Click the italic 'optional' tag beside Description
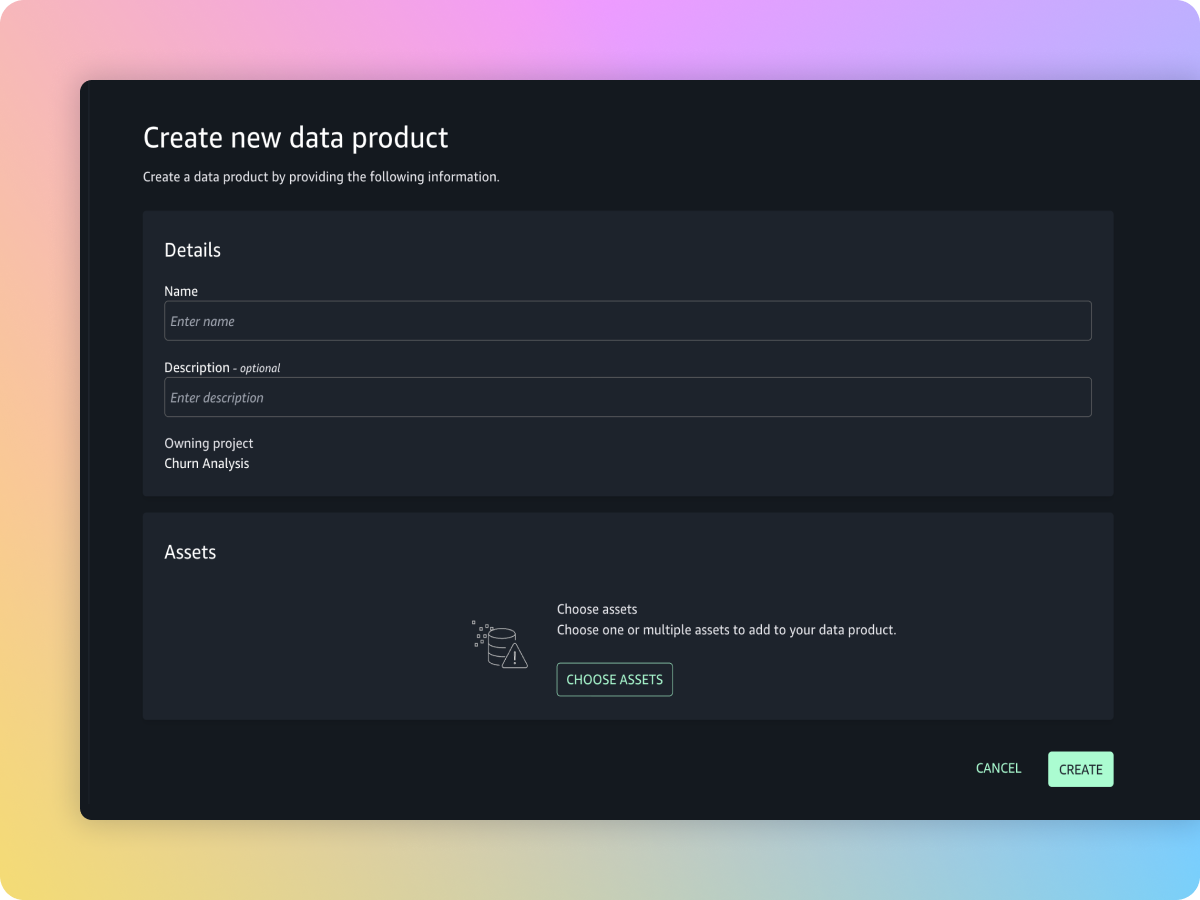1200x900 pixels. [259, 368]
